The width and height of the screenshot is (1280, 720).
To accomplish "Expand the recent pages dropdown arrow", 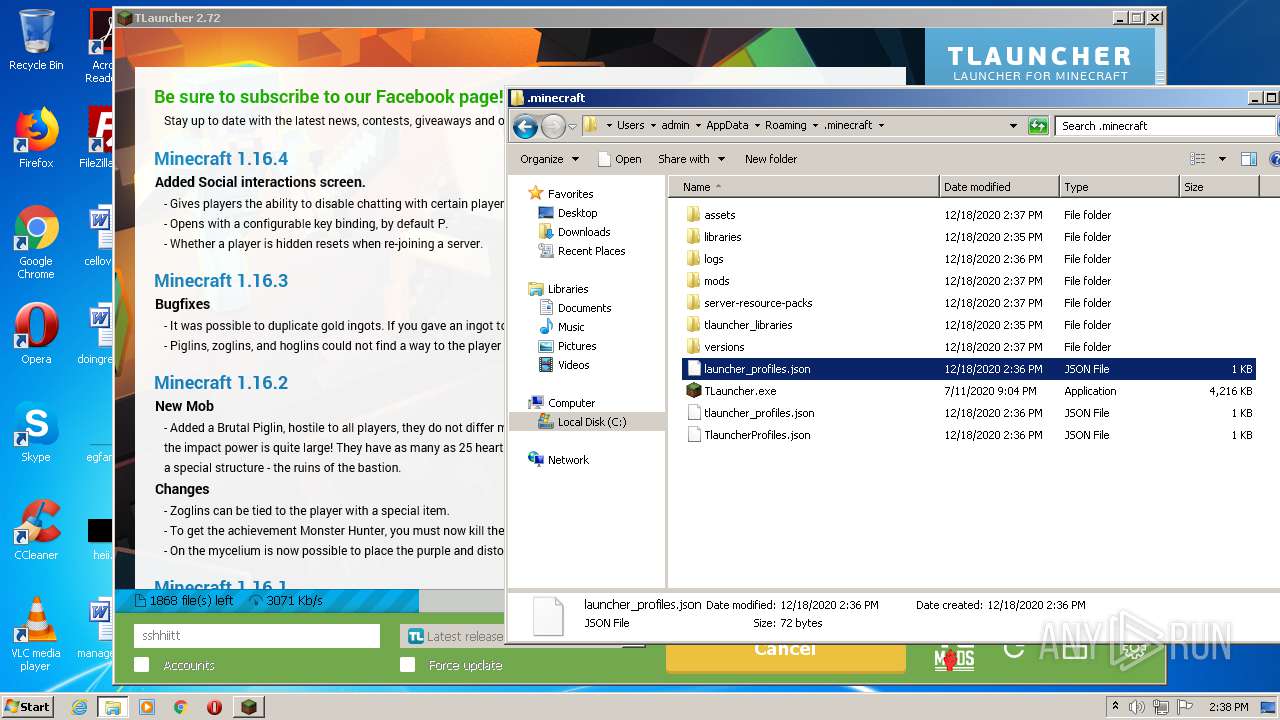I will [x=573, y=127].
